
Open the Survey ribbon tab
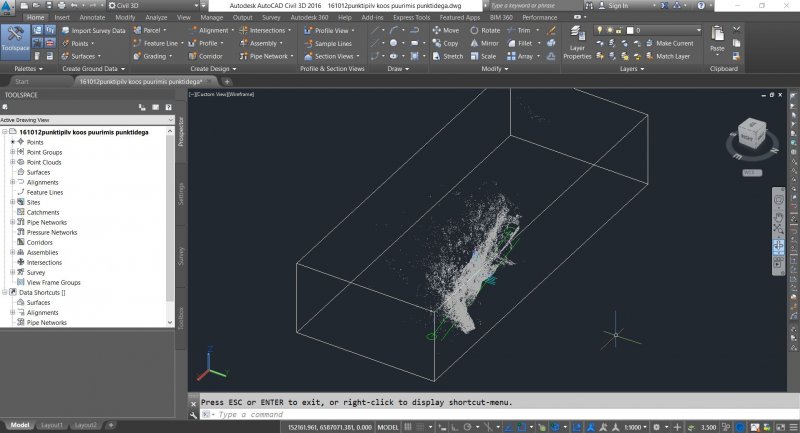271,17
